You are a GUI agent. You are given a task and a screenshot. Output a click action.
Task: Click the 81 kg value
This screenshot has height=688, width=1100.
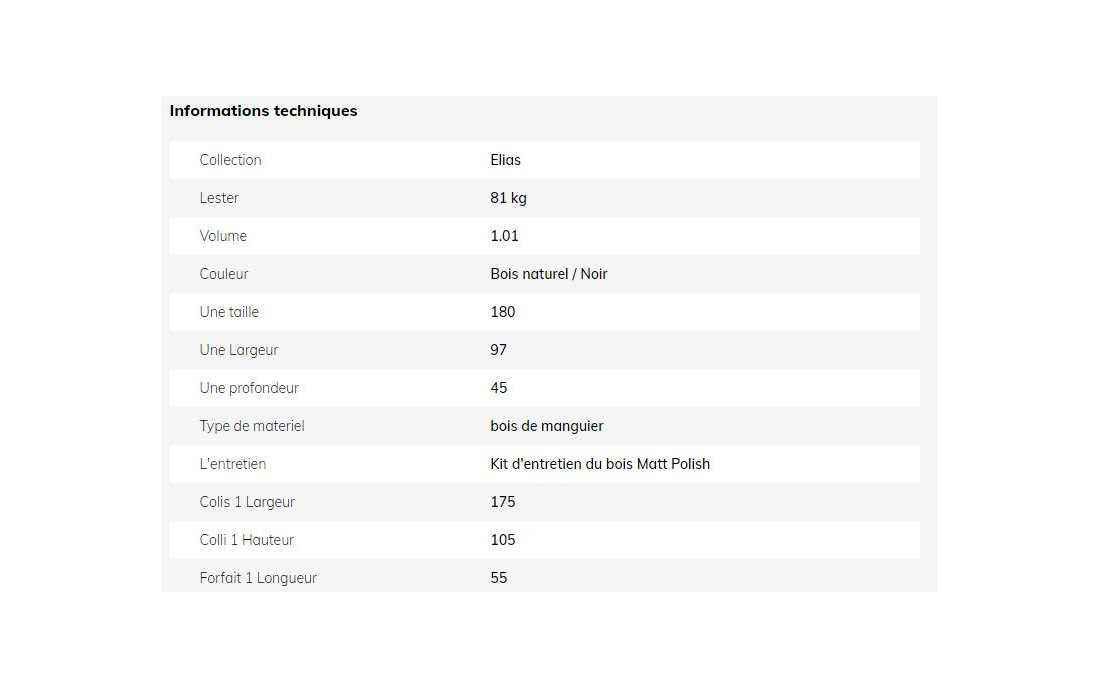click(508, 198)
